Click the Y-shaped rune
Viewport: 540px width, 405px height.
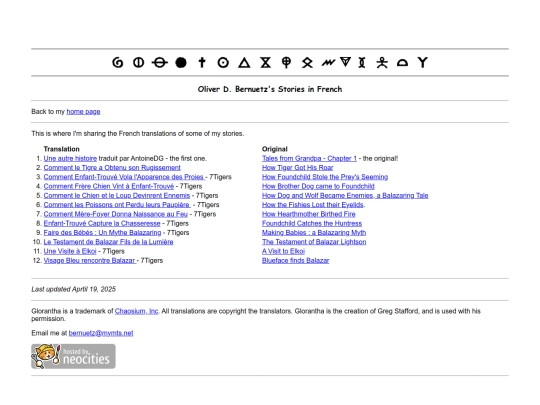pos(423,62)
